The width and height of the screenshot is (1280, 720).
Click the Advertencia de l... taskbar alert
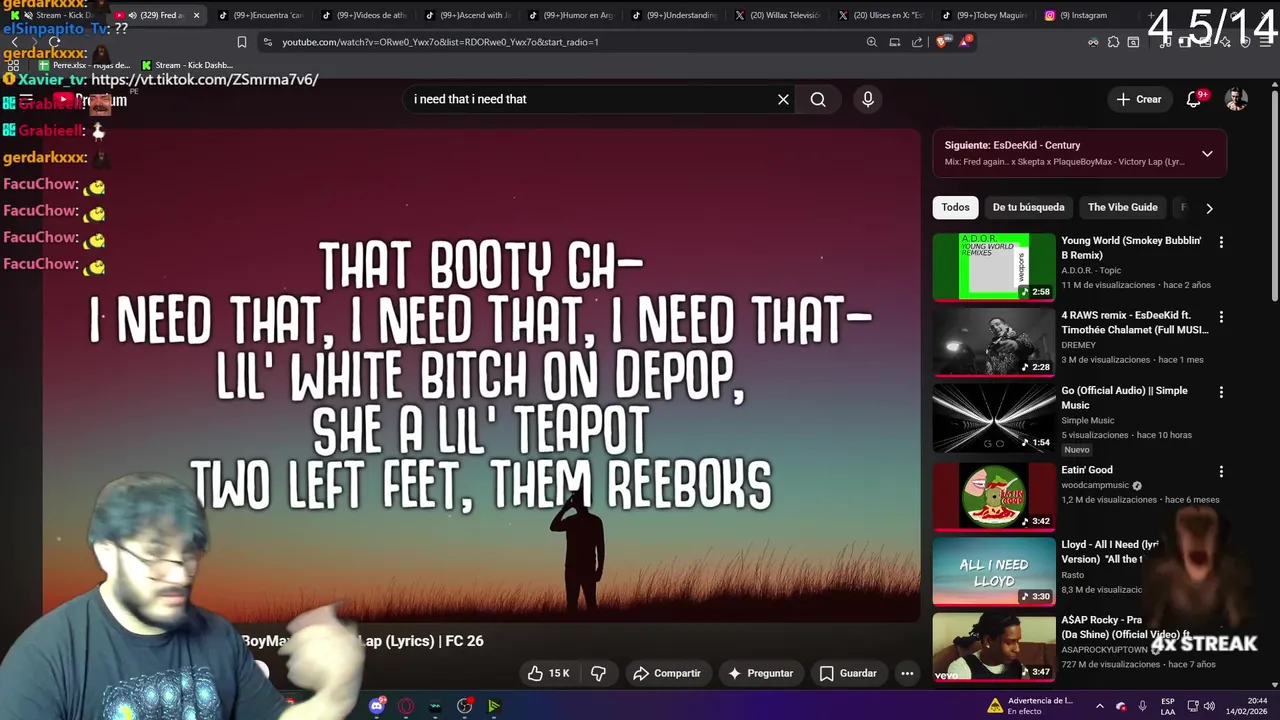pos(1031,706)
